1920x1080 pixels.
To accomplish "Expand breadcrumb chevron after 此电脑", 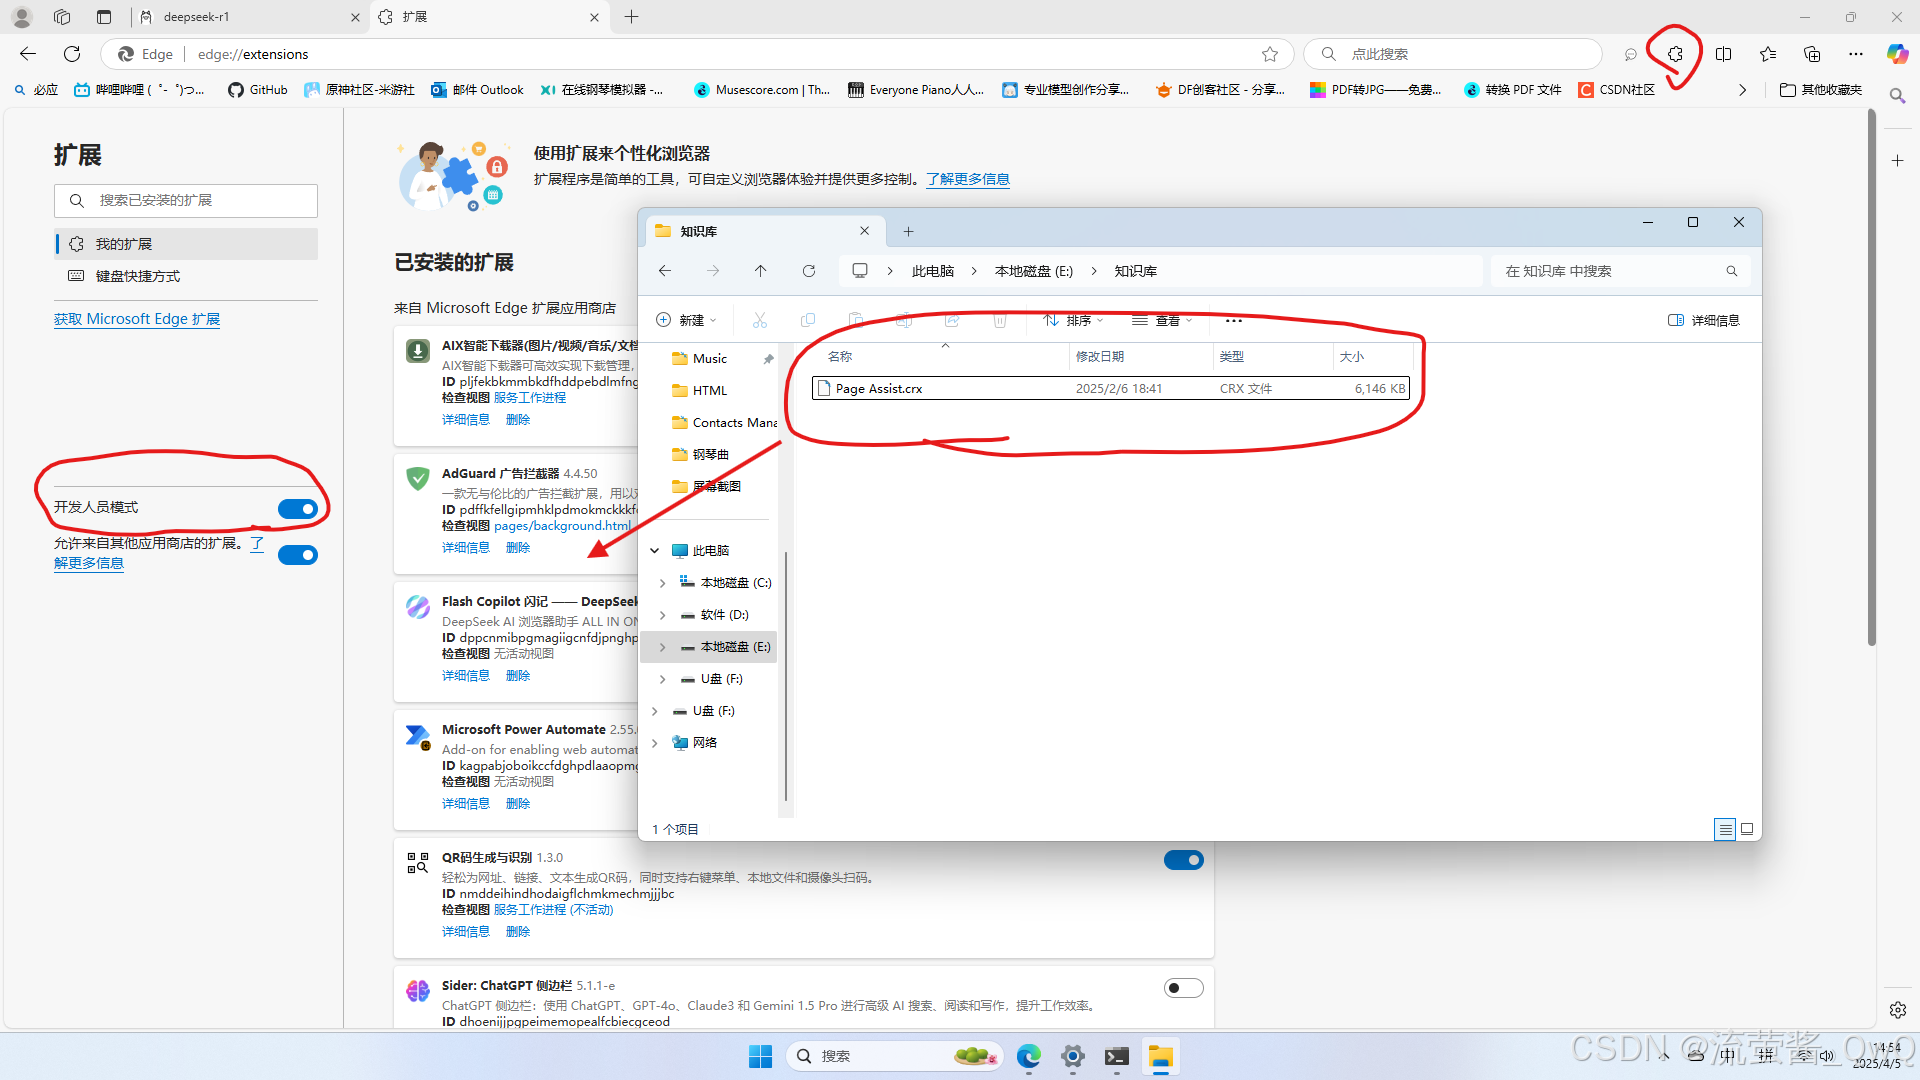I will pos(974,271).
